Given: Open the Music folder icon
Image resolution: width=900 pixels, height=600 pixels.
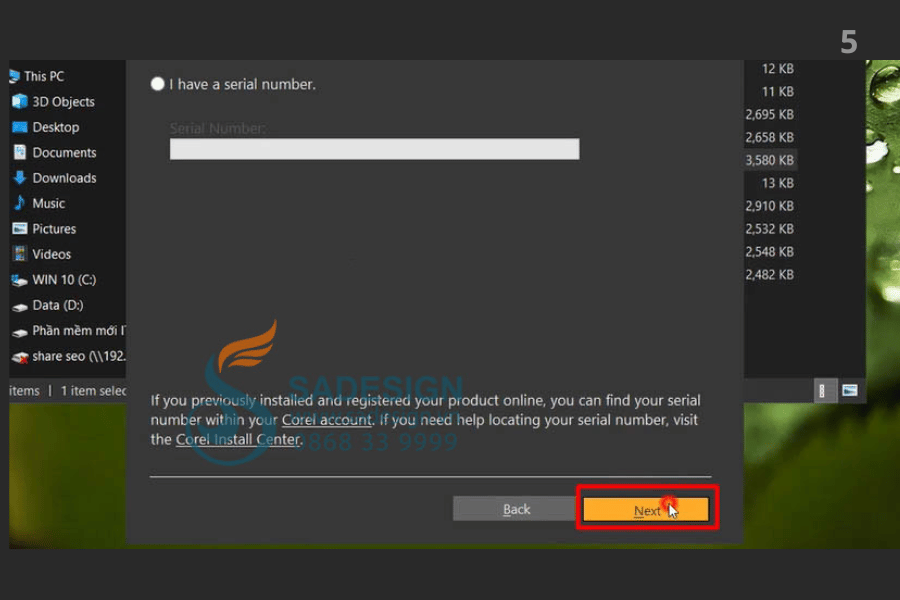Looking at the screenshot, I should pos(20,203).
